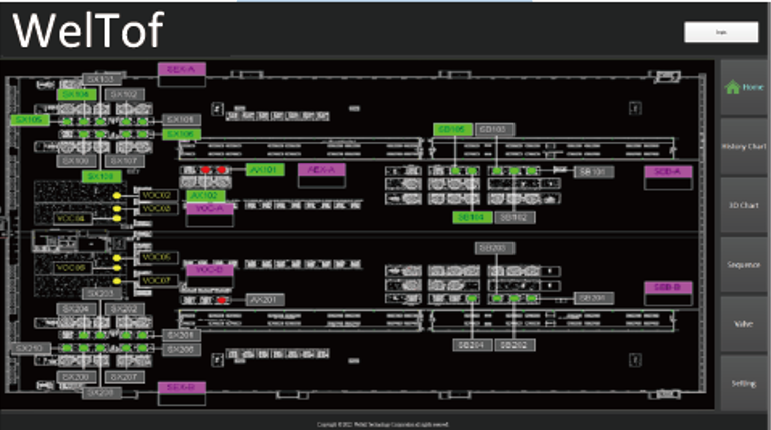Toggle the green AX101 unit
This screenshot has width=771, height=430.
coord(265,170)
